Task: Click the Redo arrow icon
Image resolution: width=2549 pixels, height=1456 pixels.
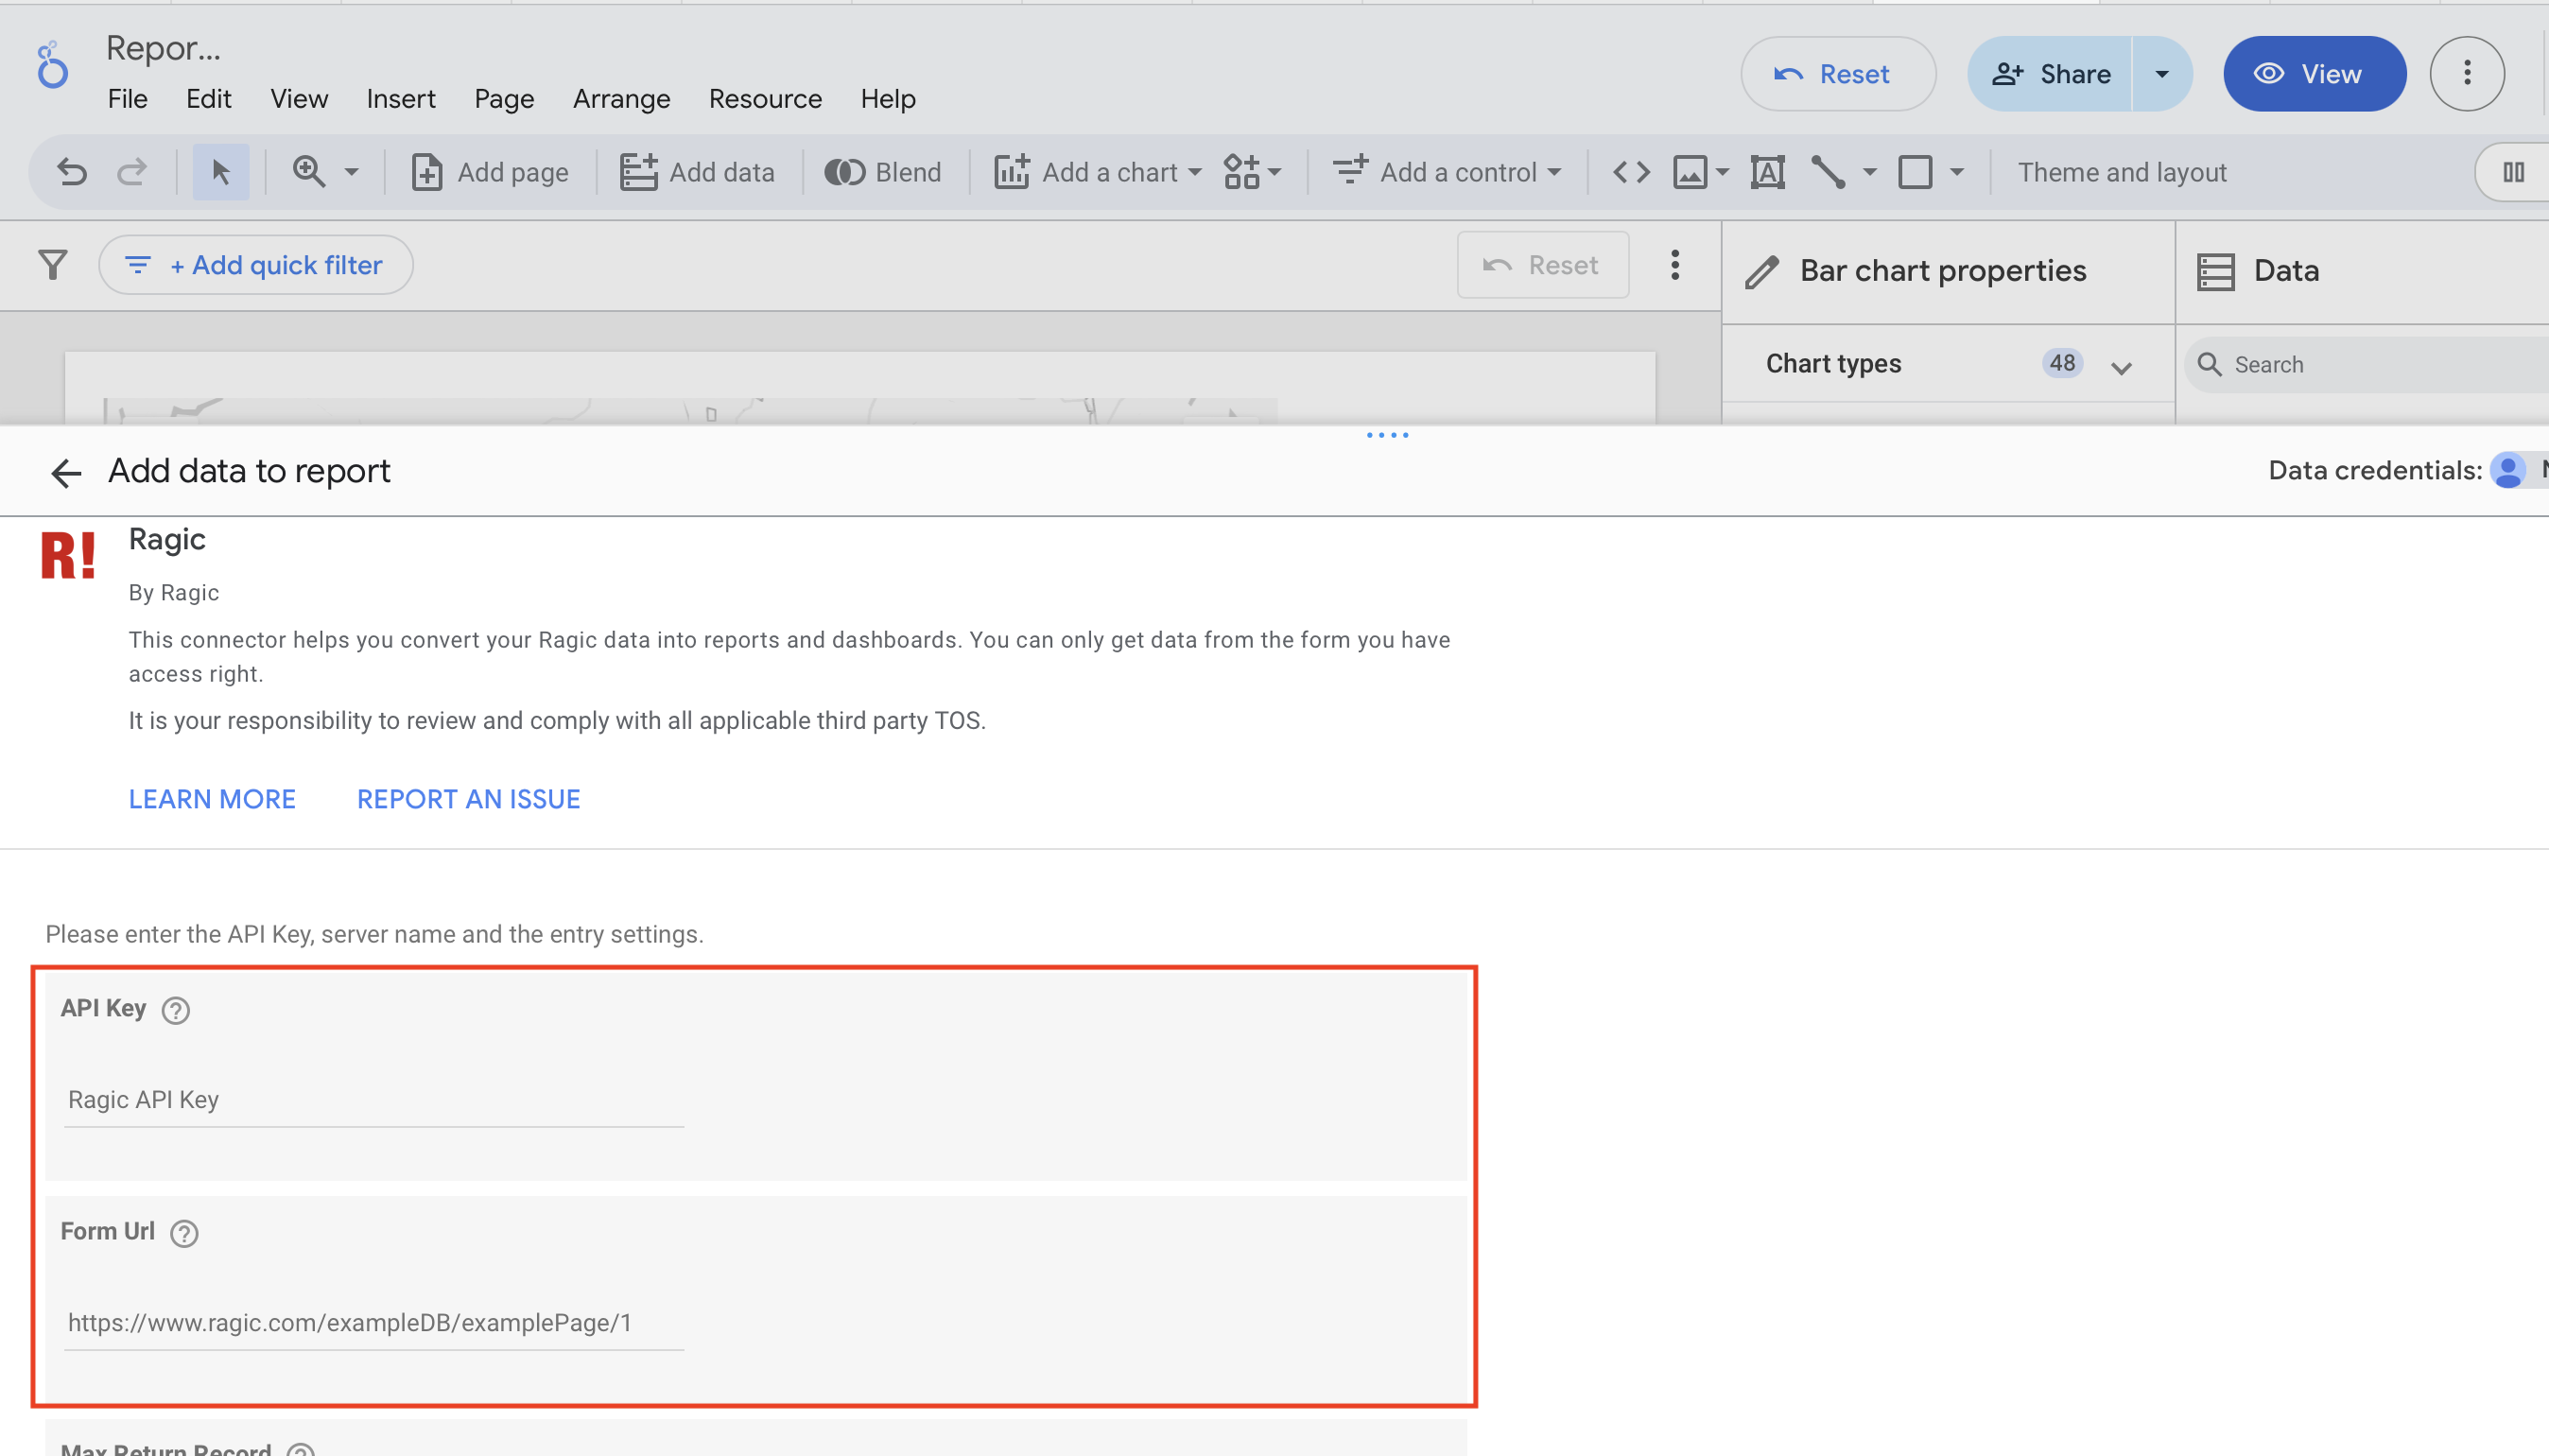Action: tap(132, 172)
